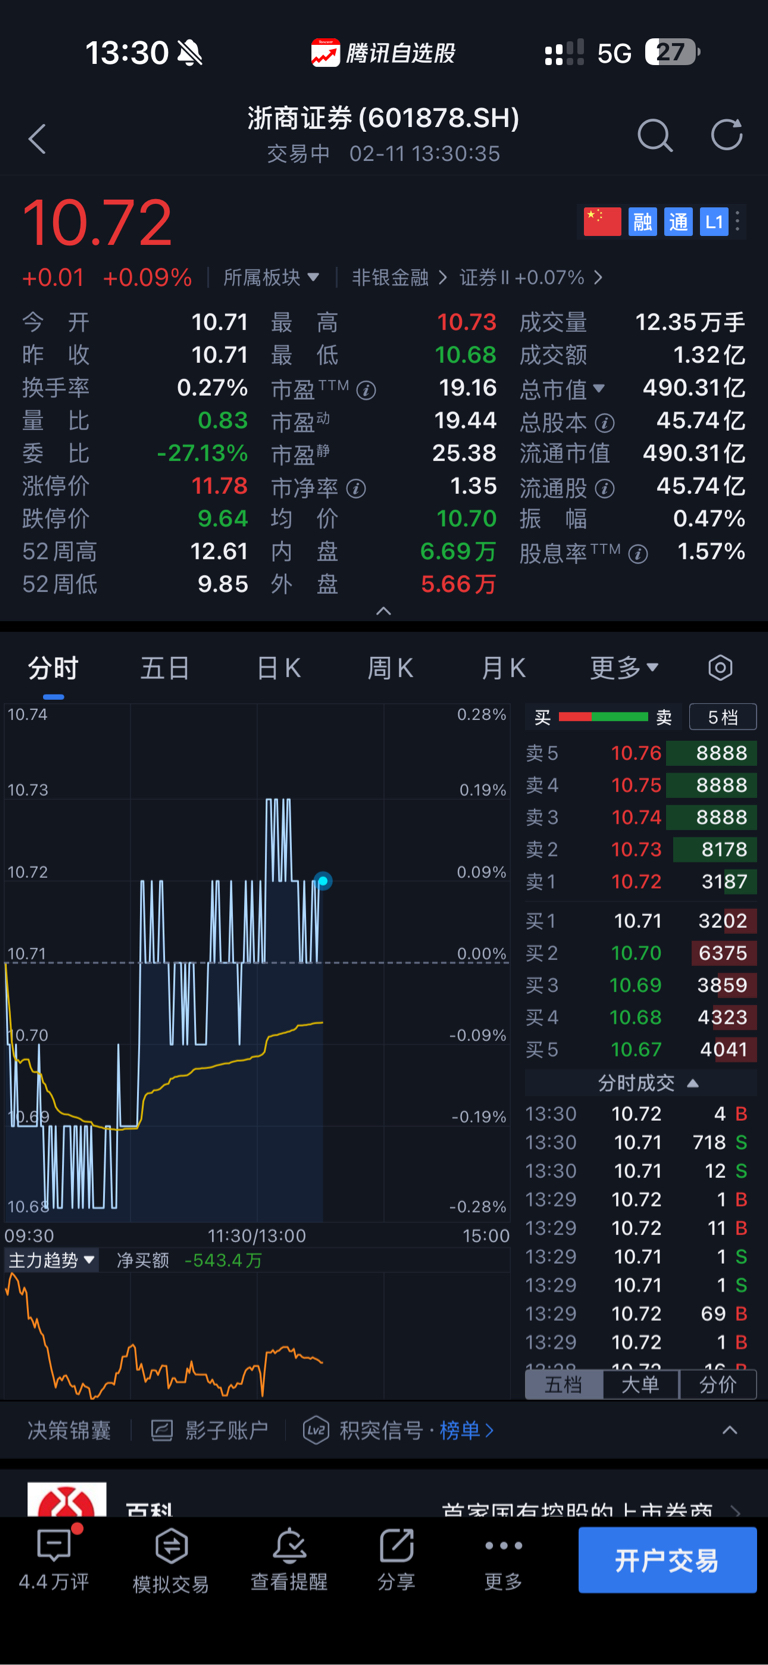768x1665 pixels.
Task: Select 分价 price distribution toggle
Action: click(x=718, y=1384)
